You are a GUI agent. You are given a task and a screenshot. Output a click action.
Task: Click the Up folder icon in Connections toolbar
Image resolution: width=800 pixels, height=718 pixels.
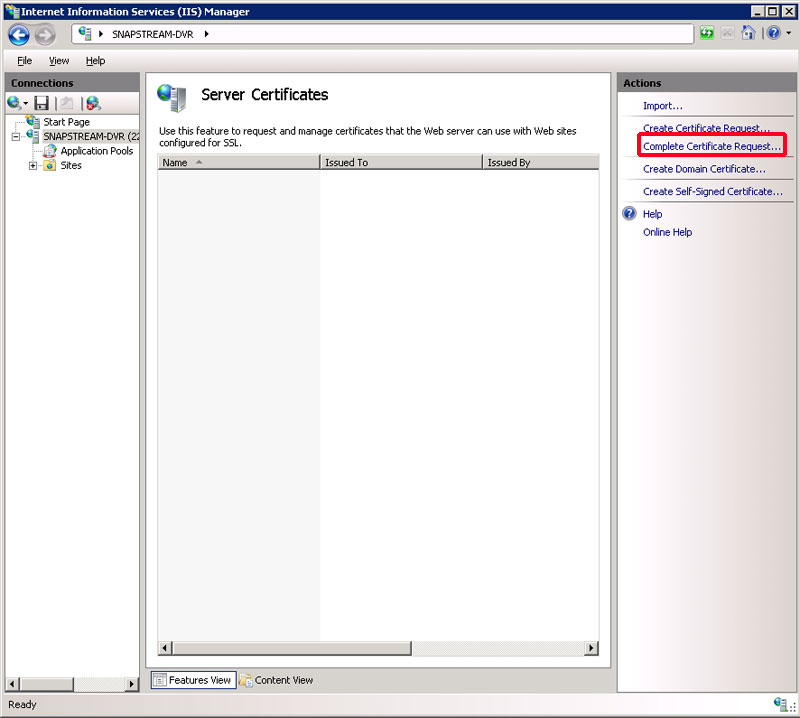67,103
